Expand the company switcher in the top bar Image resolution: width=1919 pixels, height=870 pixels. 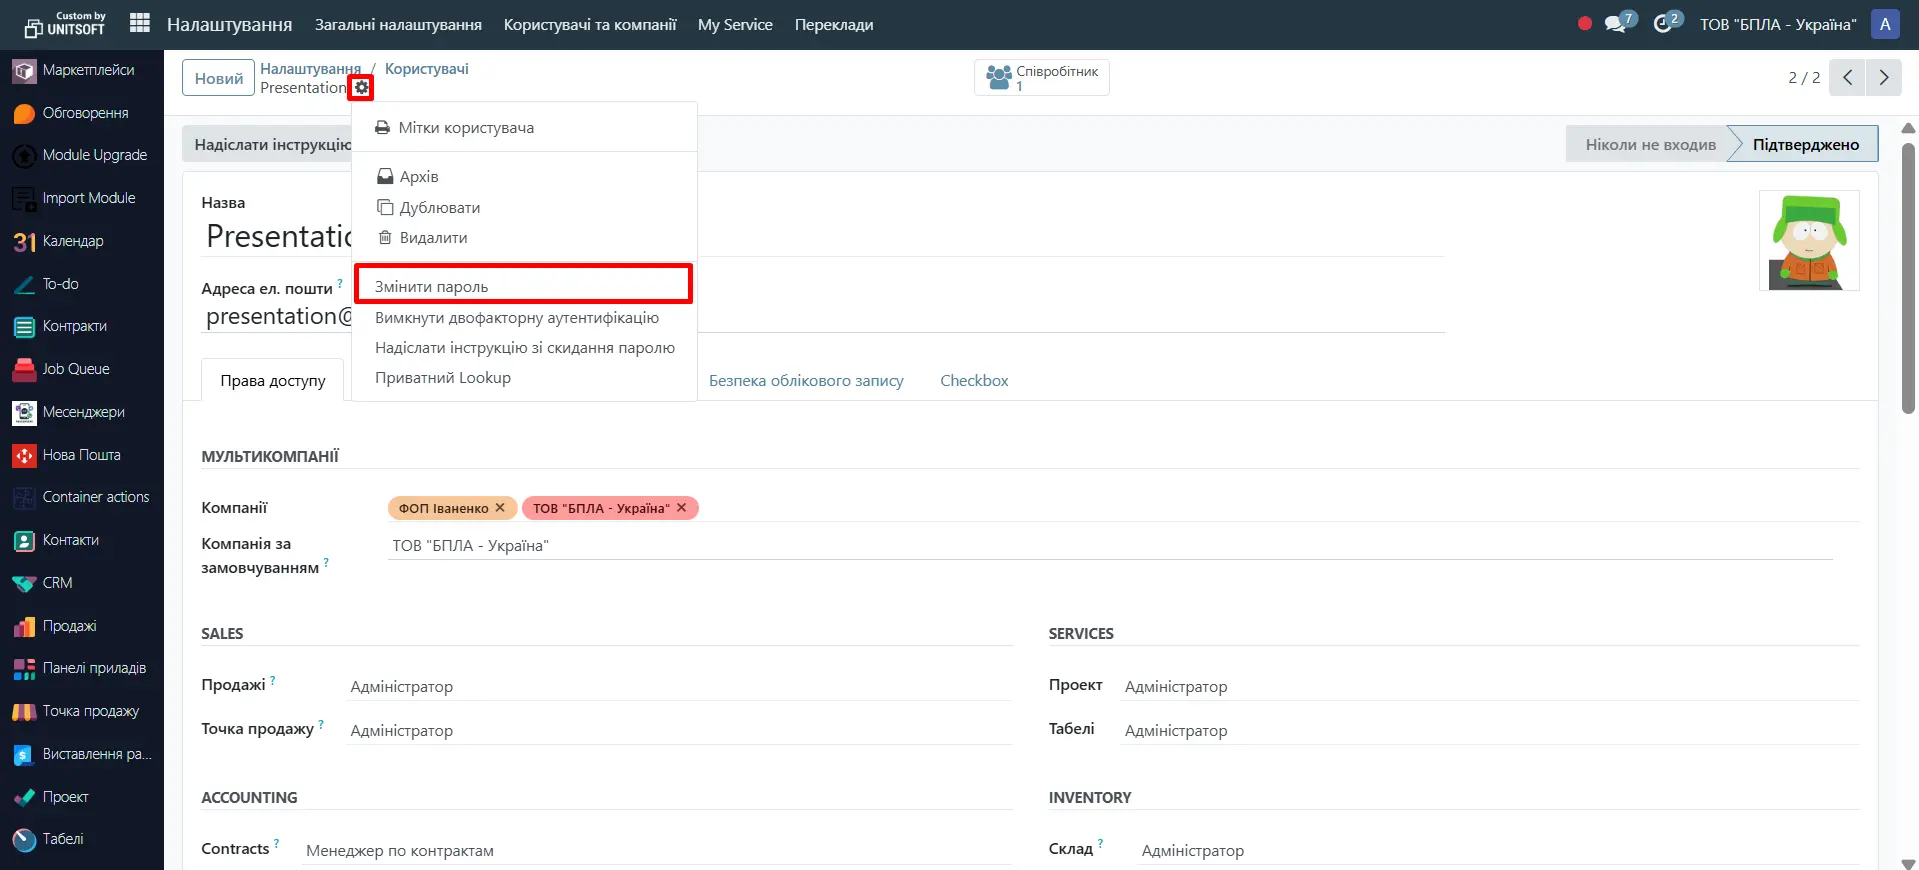click(1777, 24)
